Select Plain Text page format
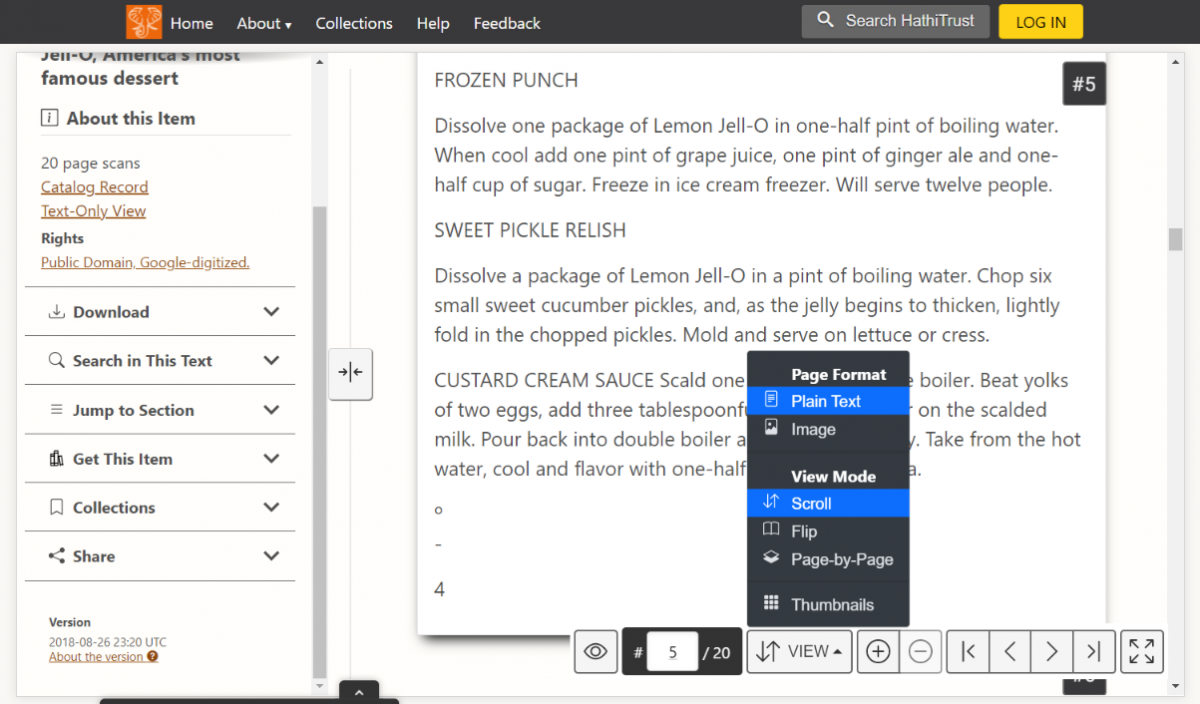This screenshot has height=704, width=1200. coord(828,401)
